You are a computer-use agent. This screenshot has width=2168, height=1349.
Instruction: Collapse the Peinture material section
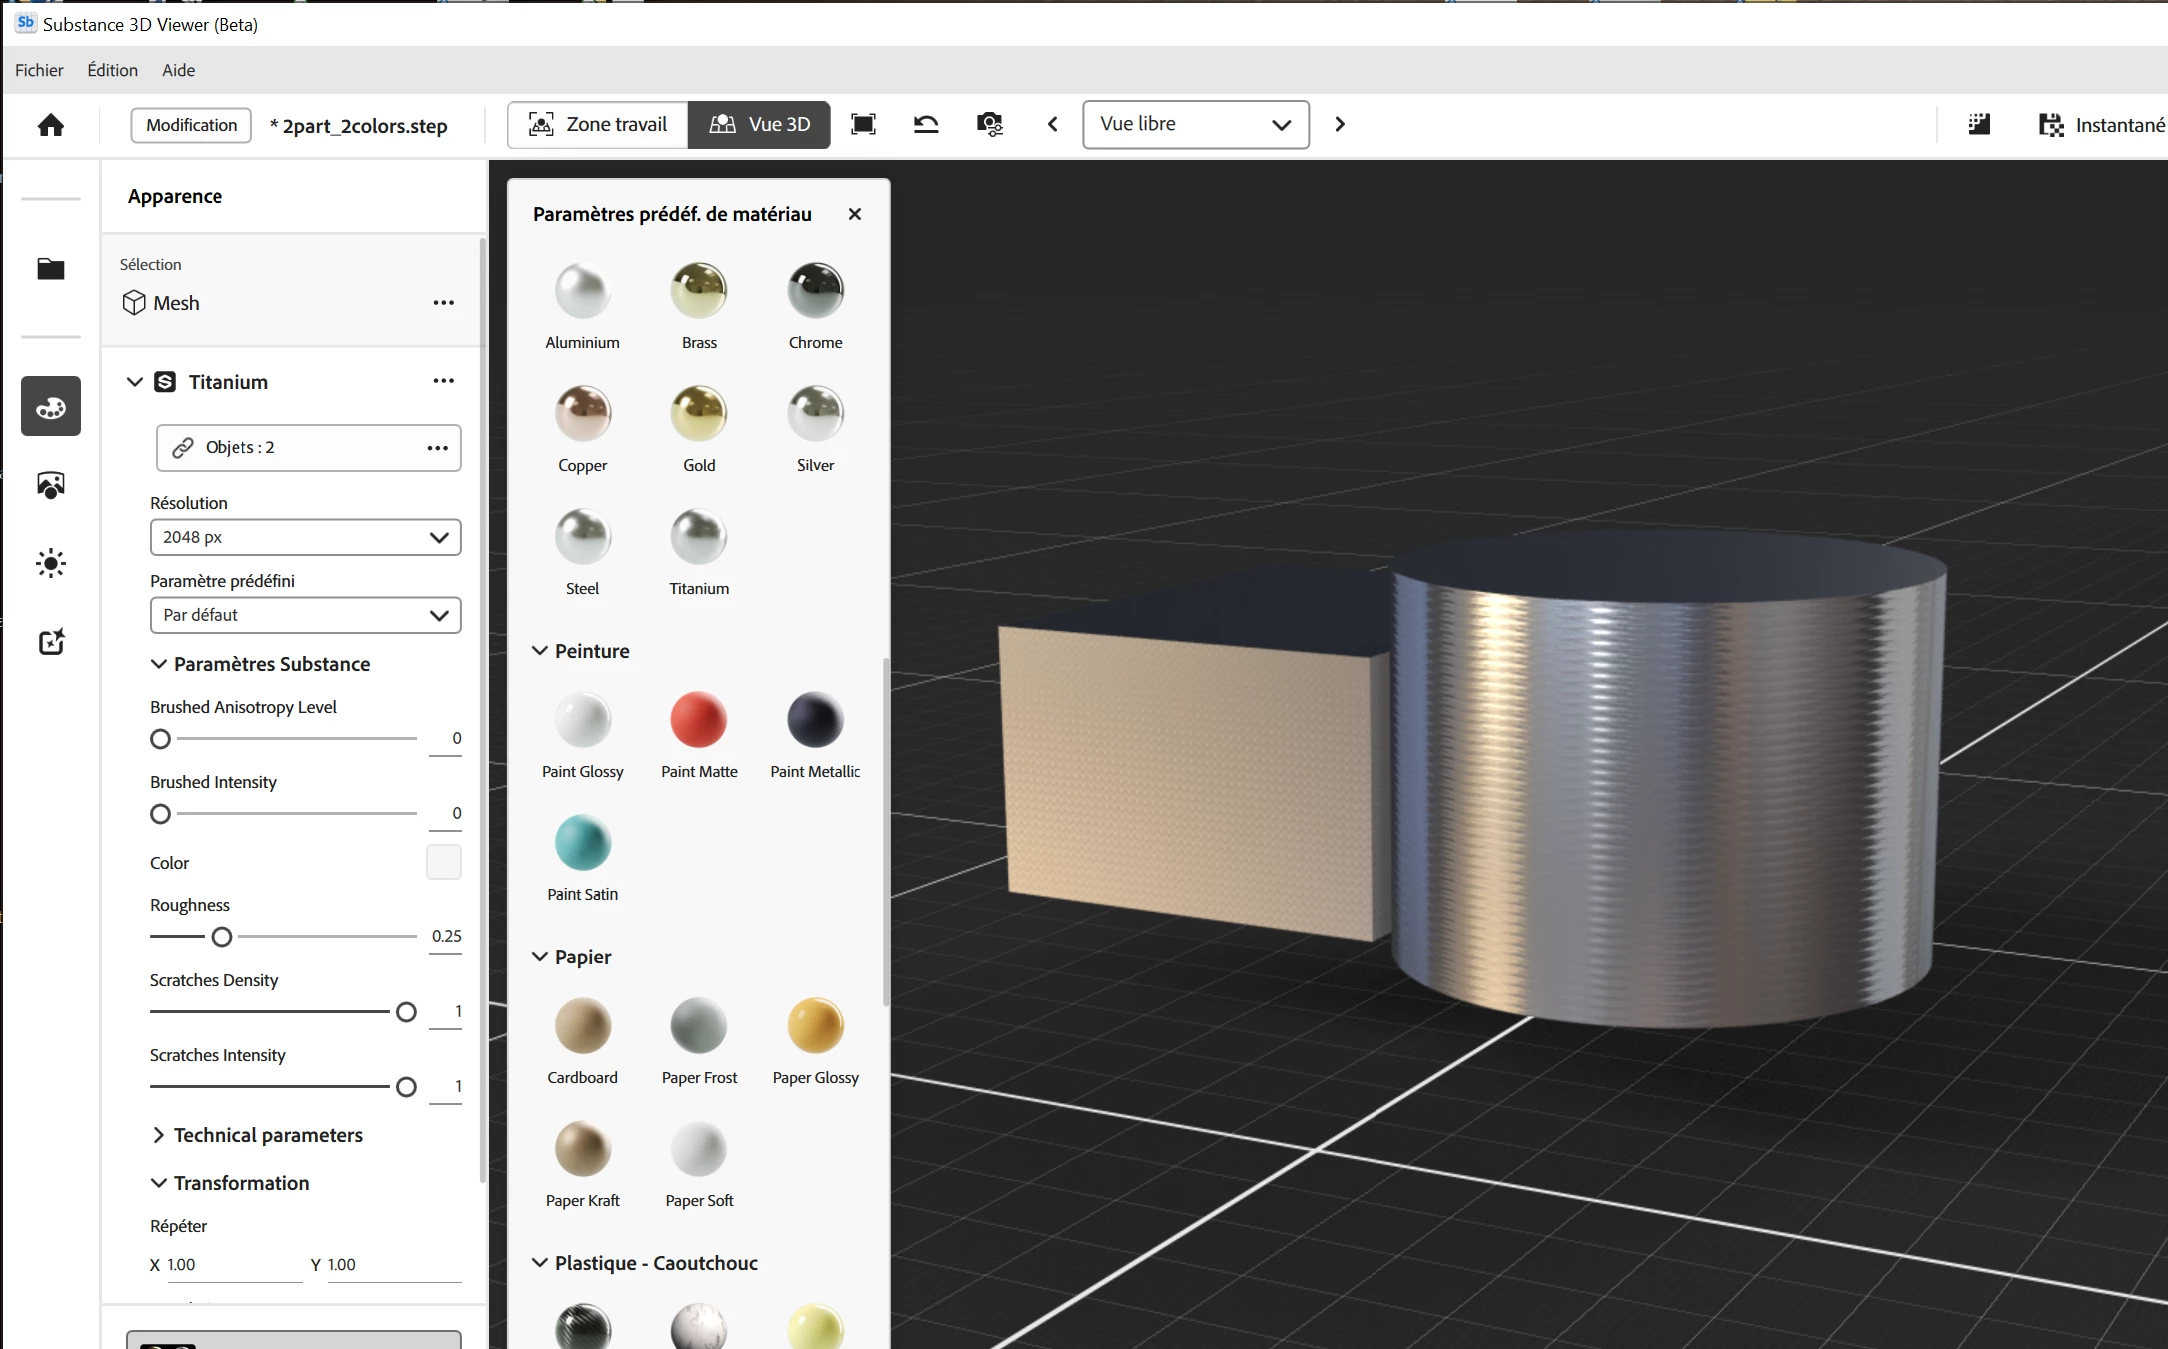point(540,651)
